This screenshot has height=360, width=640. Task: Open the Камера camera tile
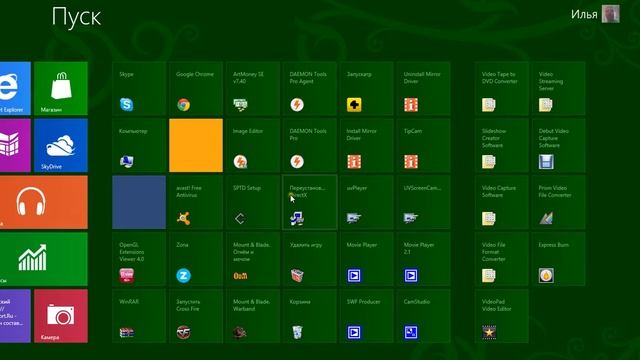pos(61,316)
